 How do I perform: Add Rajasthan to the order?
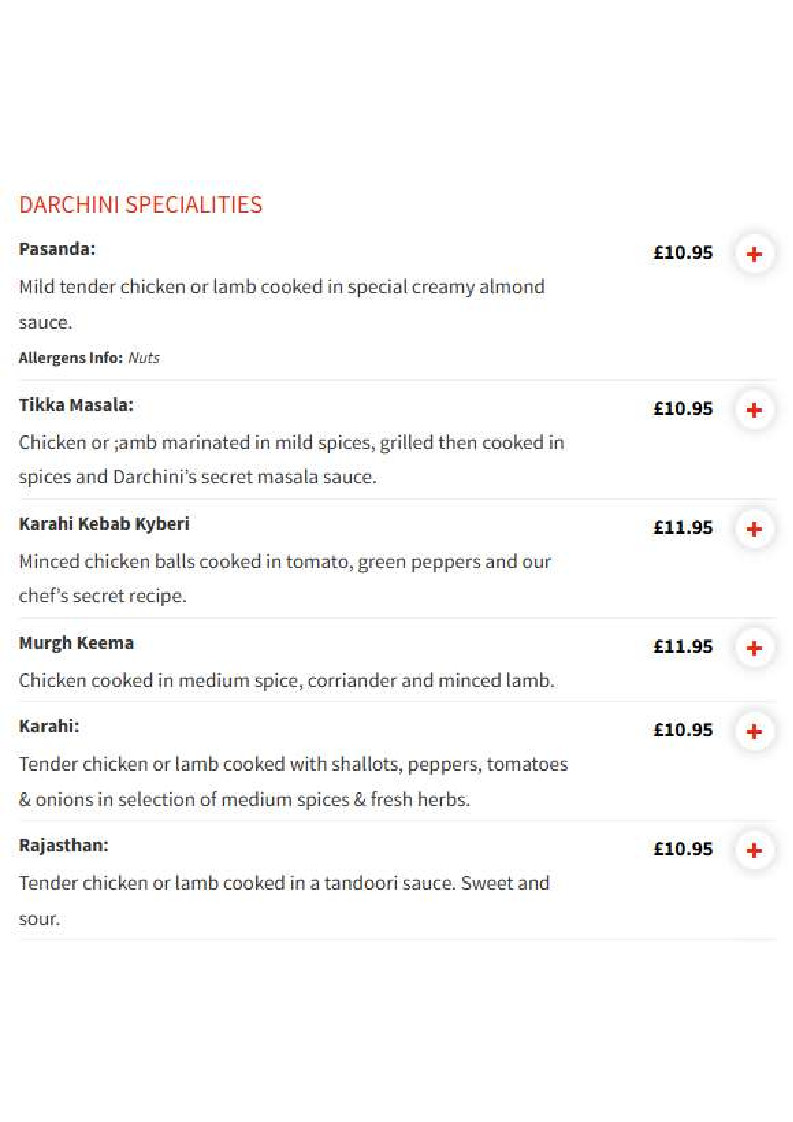754,850
